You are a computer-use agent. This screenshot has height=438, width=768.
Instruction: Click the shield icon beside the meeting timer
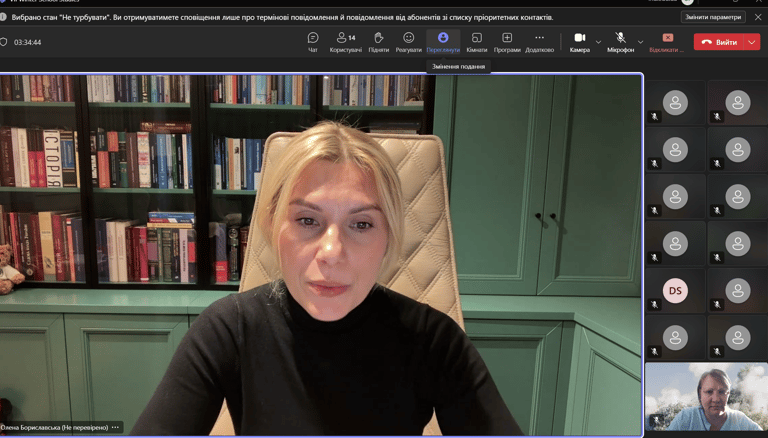(x=3, y=42)
